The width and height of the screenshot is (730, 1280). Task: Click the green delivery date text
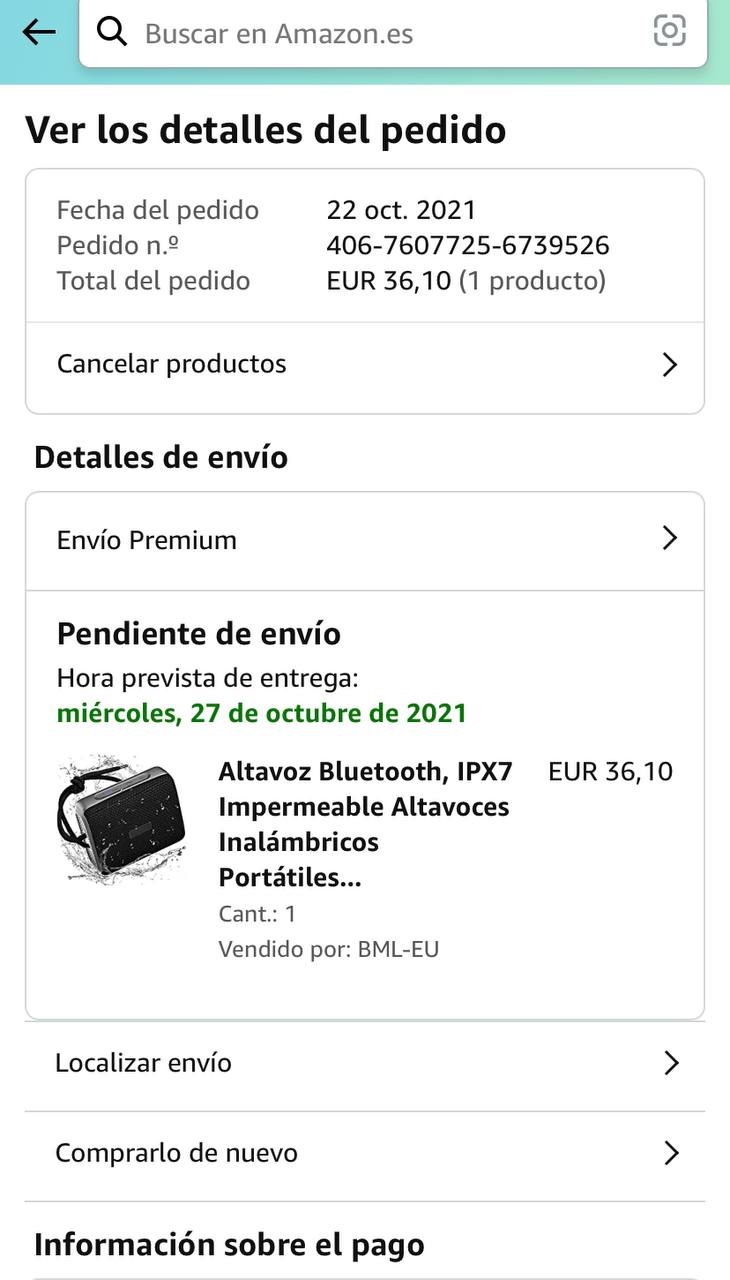(x=262, y=714)
